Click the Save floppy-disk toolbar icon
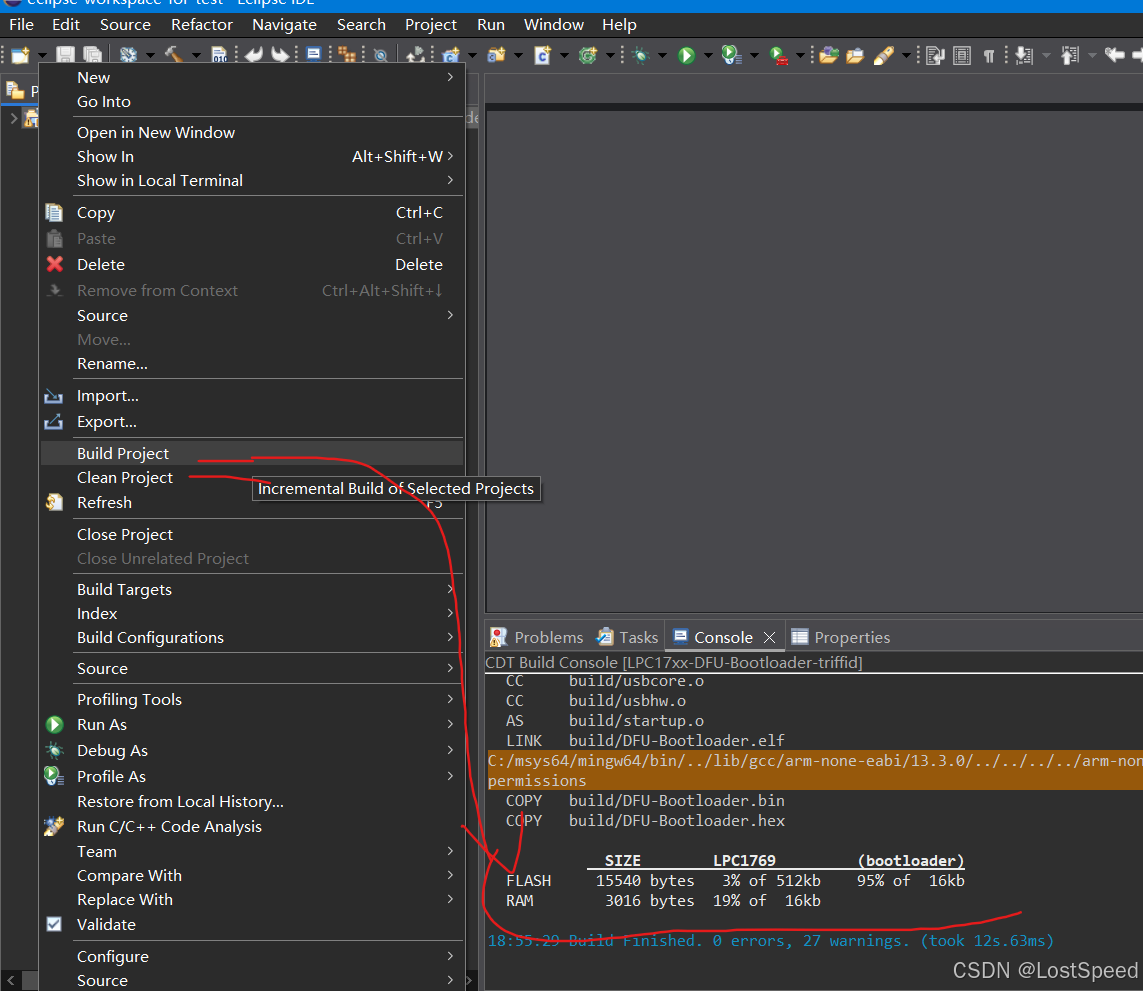The image size is (1143, 991). coord(66,55)
